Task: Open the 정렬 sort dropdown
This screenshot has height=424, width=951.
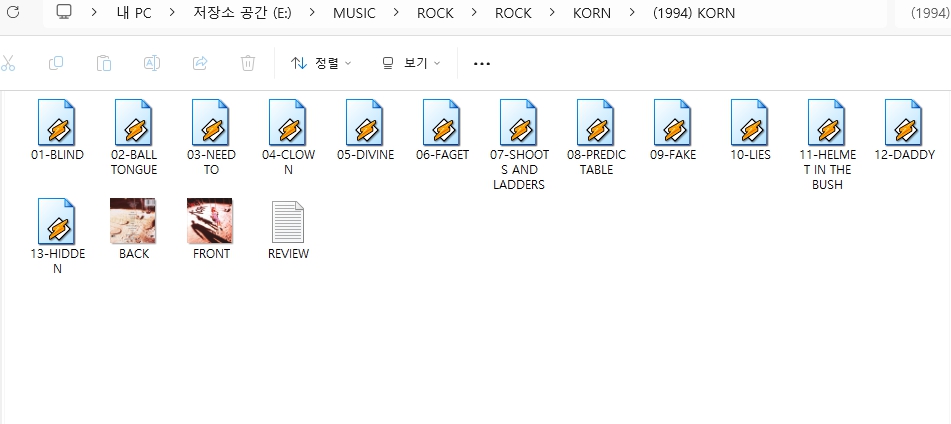Action: (321, 63)
